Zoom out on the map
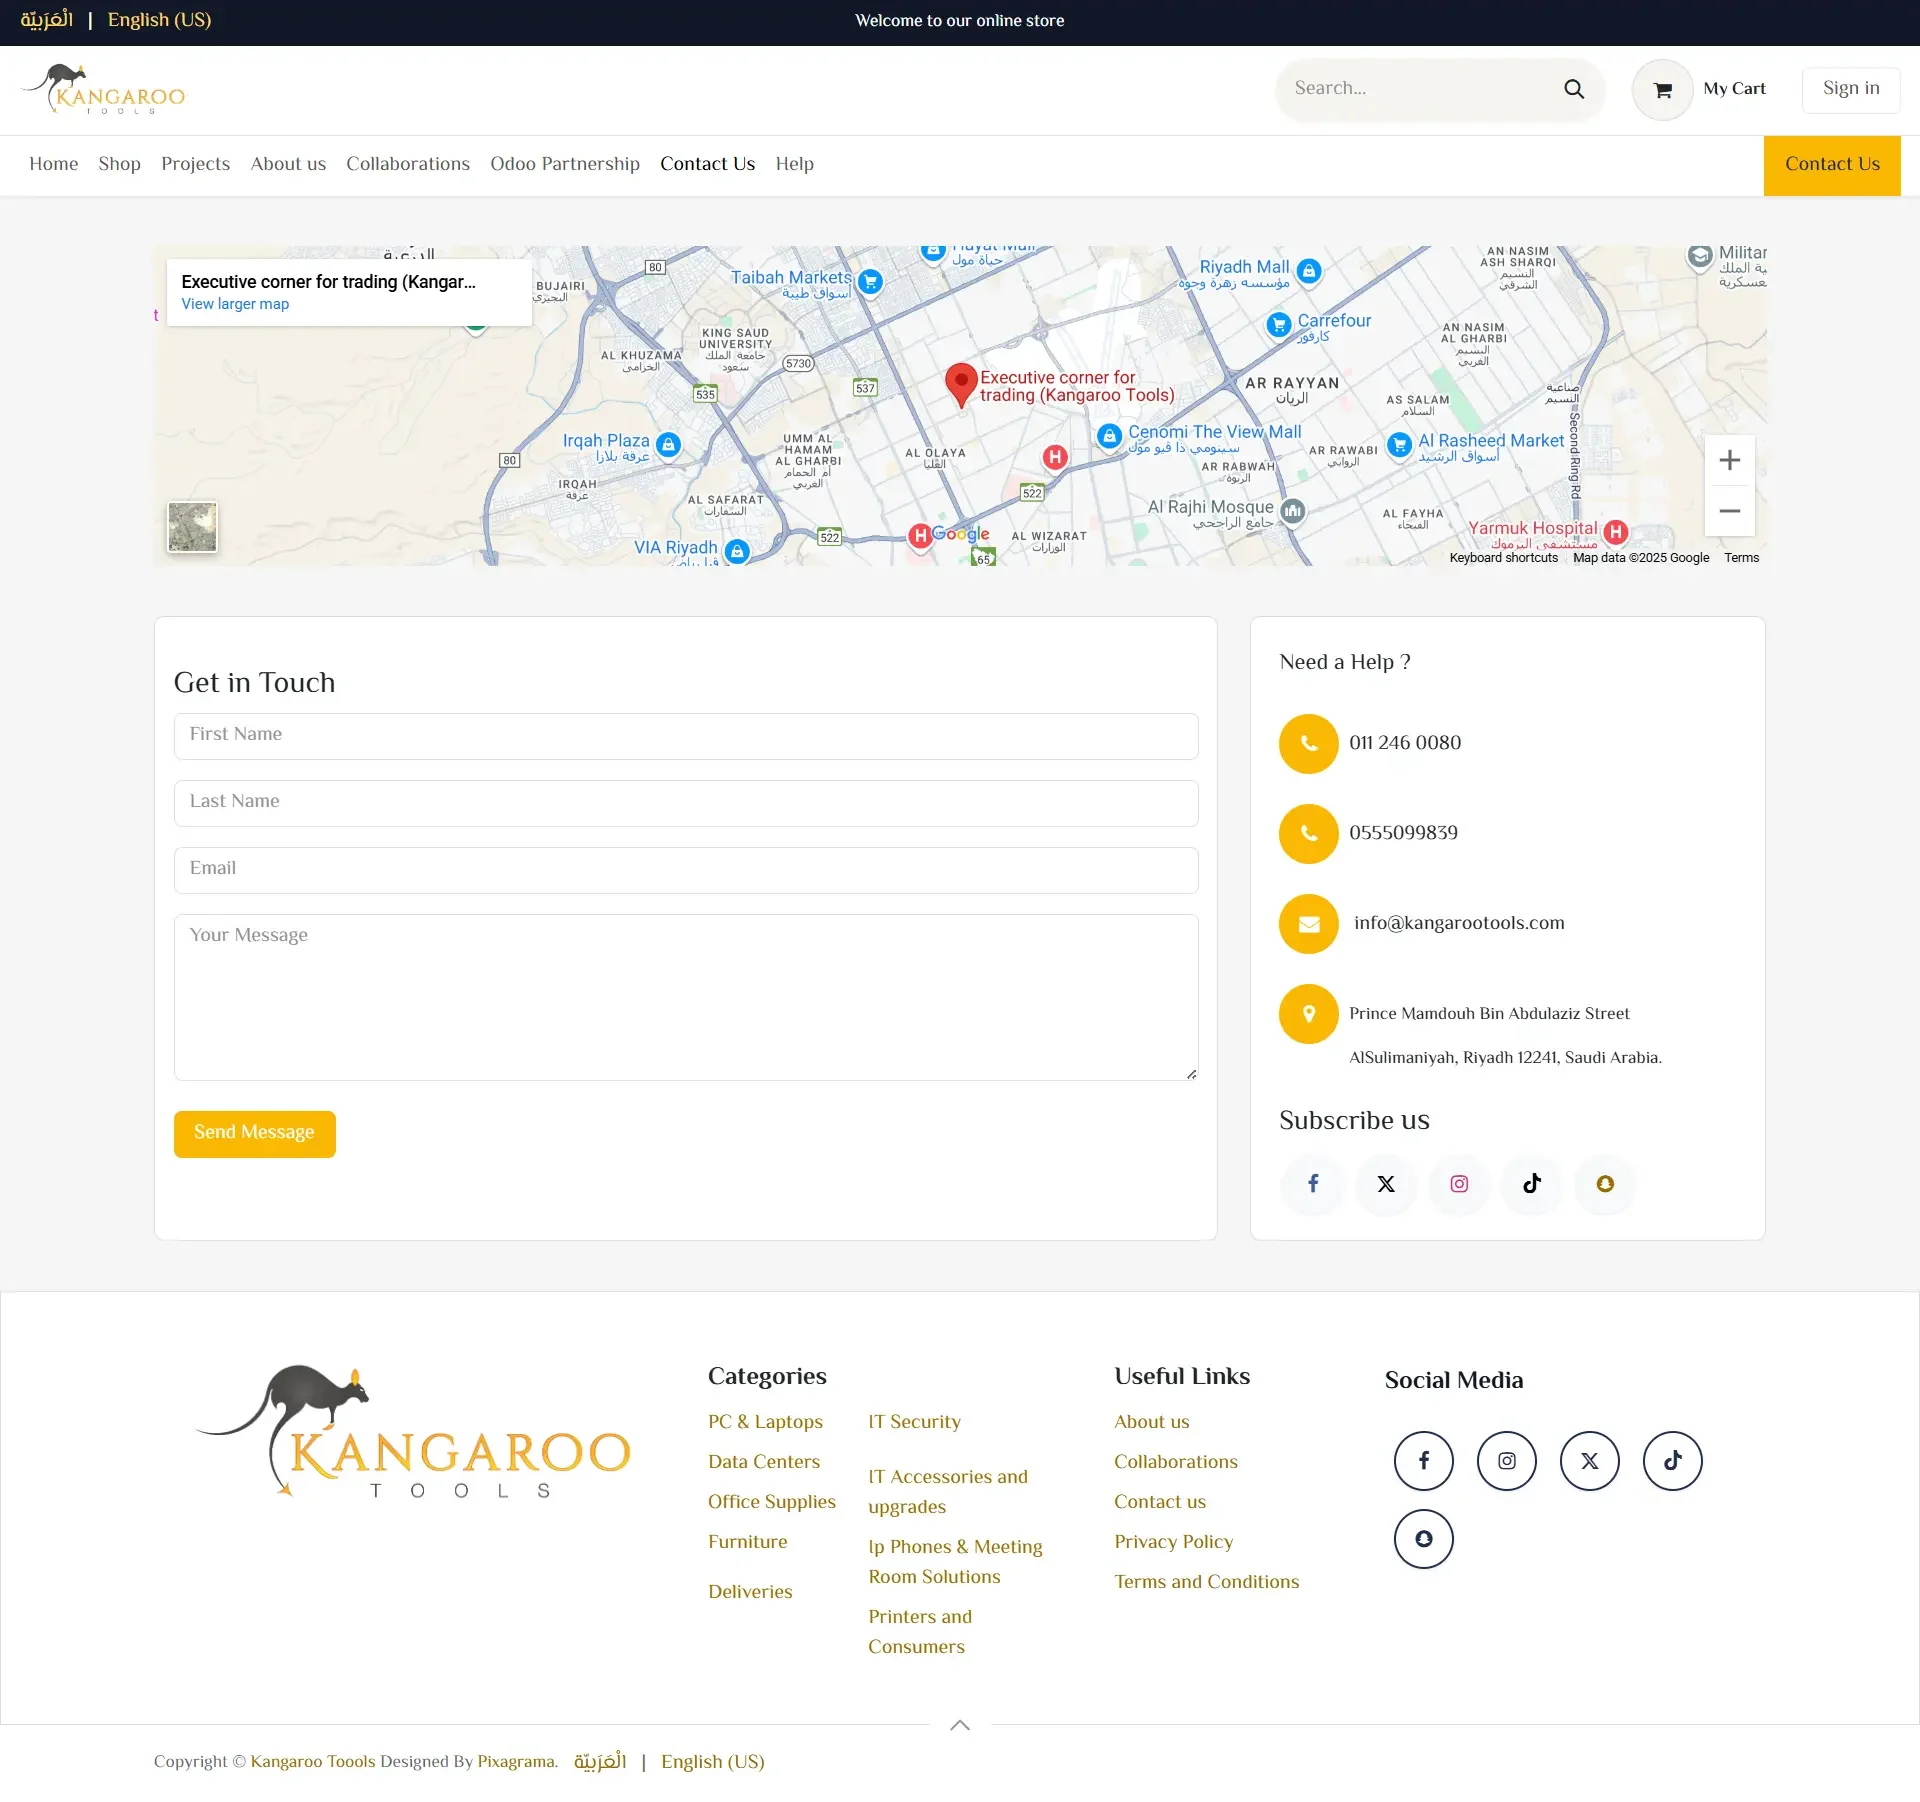Screen dimensions: 1920x1802 tap(1729, 511)
